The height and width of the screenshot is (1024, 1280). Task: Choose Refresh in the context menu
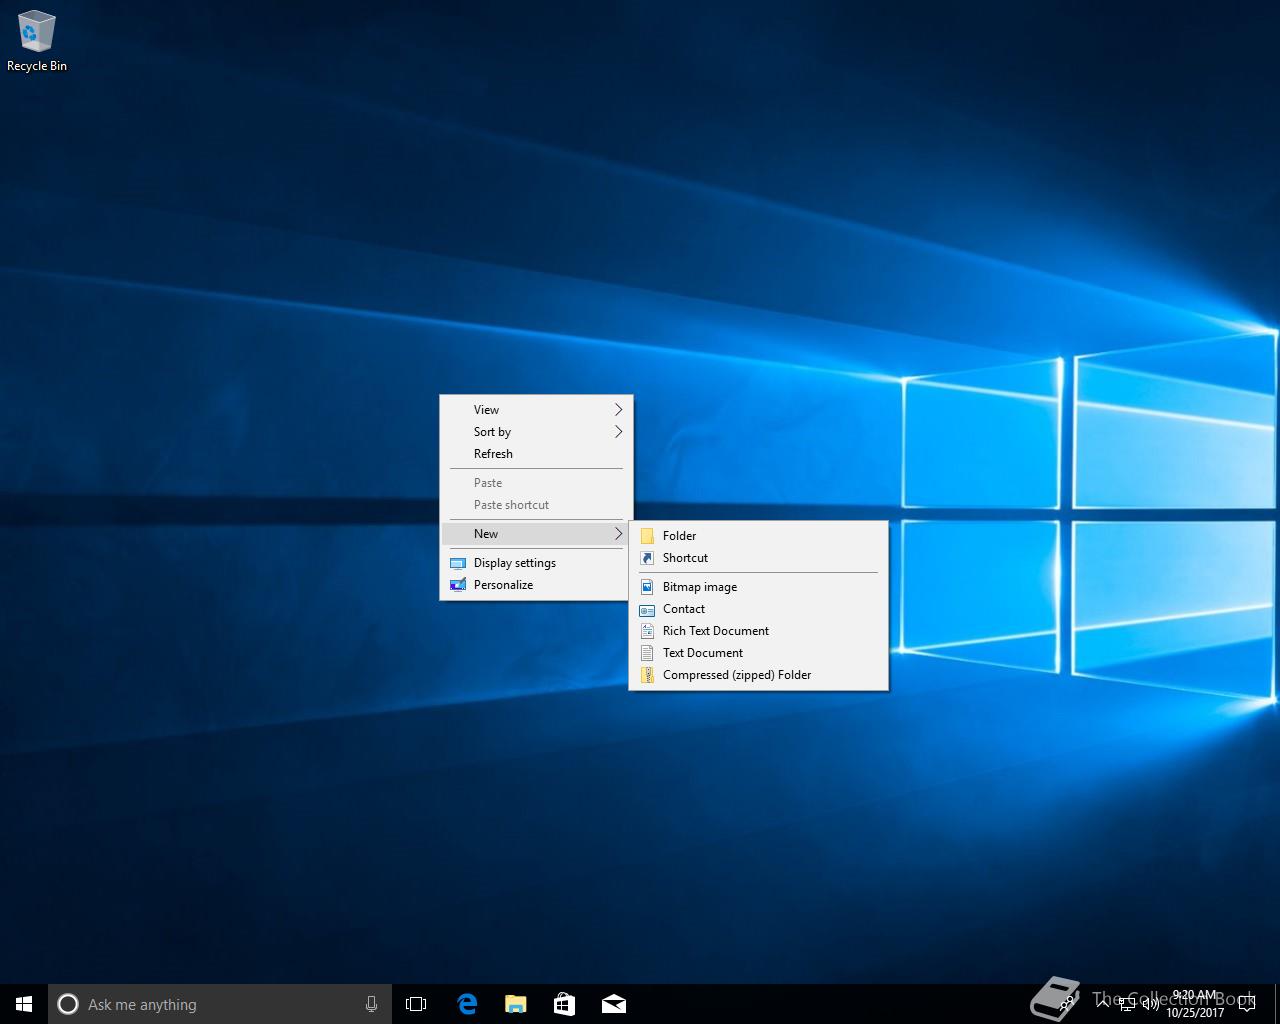536,454
